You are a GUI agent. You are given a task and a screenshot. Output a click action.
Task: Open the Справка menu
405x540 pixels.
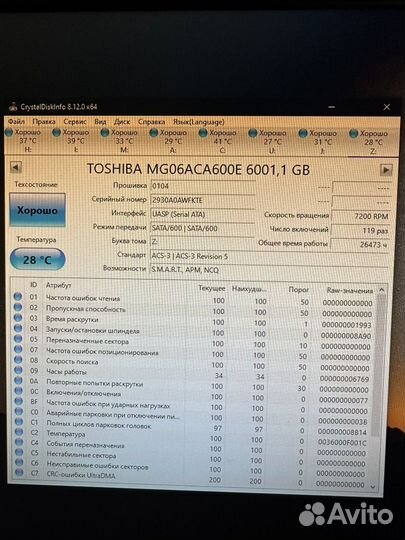(151, 122)
